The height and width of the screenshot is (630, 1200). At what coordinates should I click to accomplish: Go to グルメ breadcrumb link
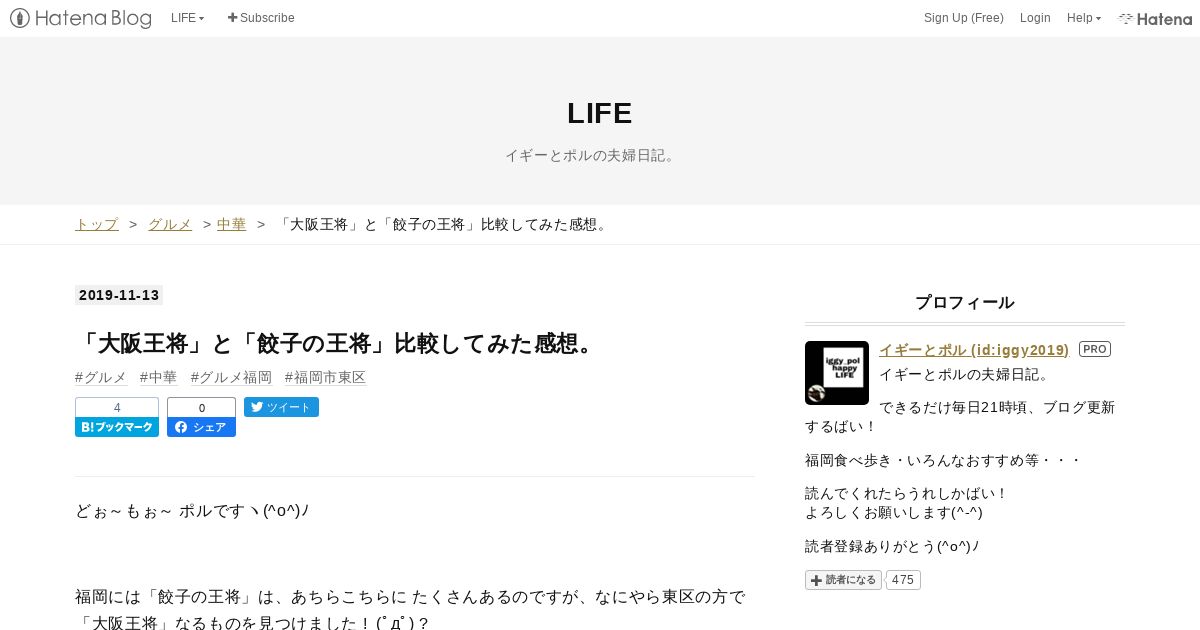pos(170,224)
